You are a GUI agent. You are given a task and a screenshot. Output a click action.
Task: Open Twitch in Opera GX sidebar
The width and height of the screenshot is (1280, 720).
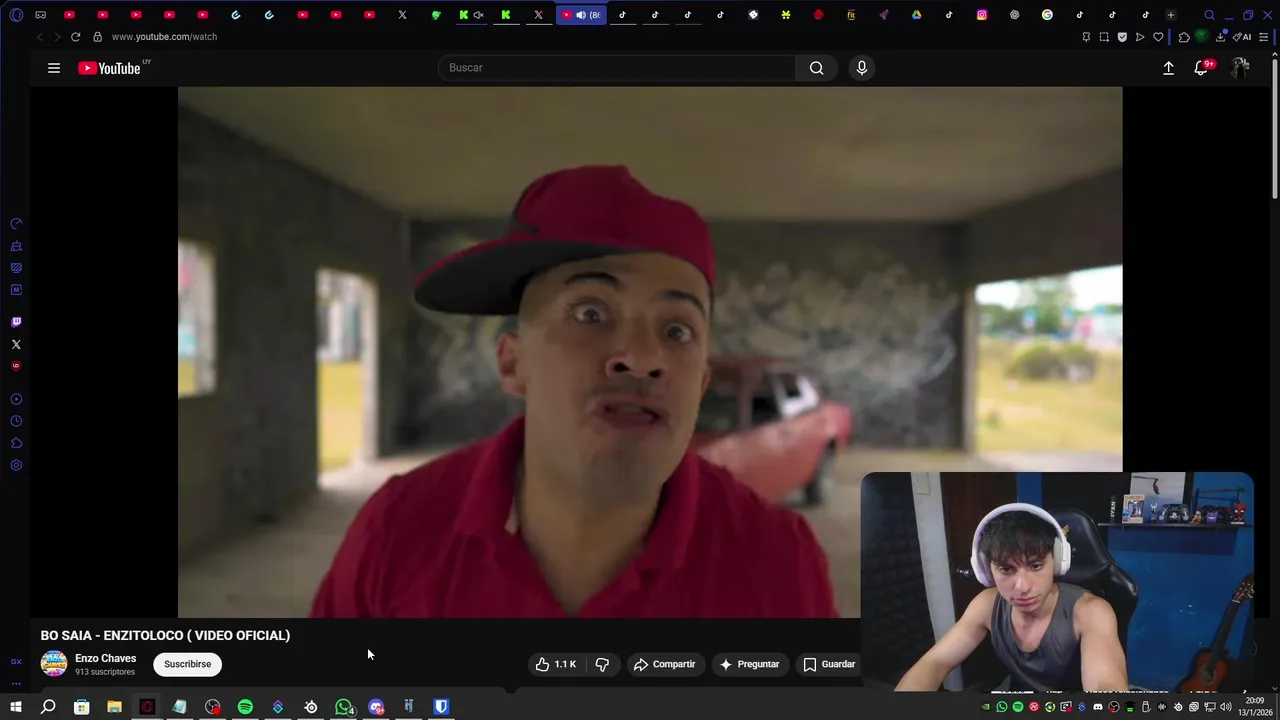(16, 322)
